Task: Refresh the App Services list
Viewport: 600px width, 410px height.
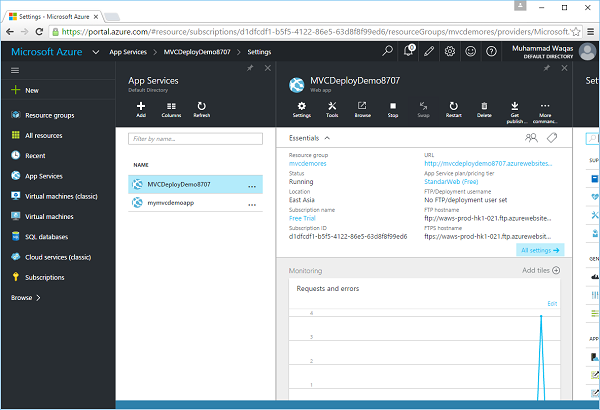Action: coord(202,106)
